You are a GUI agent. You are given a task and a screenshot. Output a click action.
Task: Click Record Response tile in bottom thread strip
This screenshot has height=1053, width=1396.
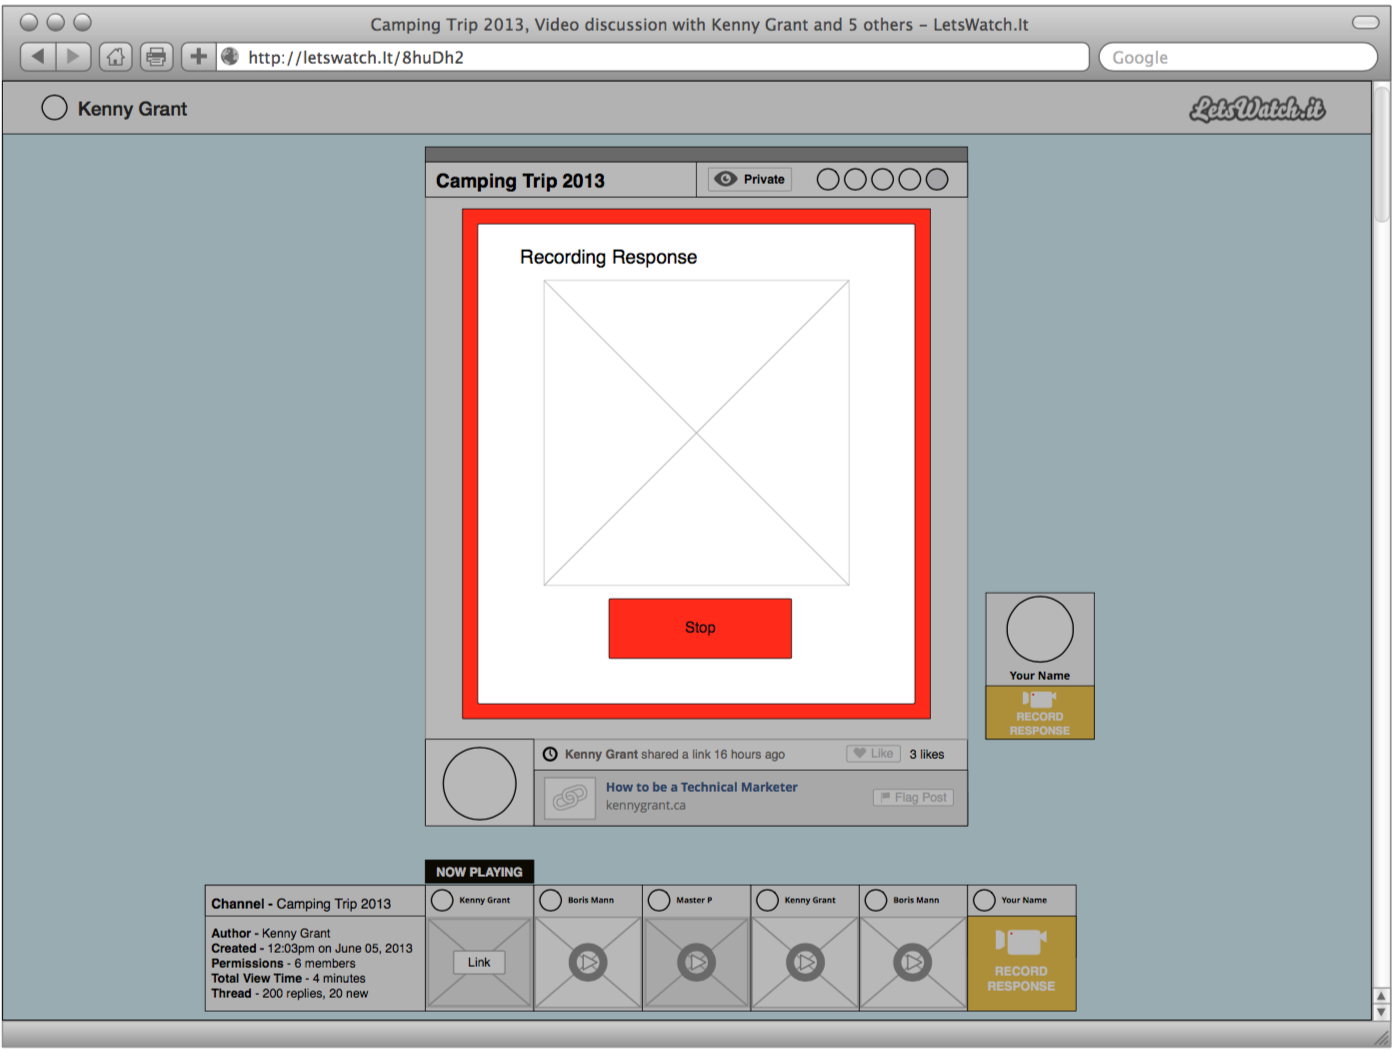click(x=1021, y=963)
